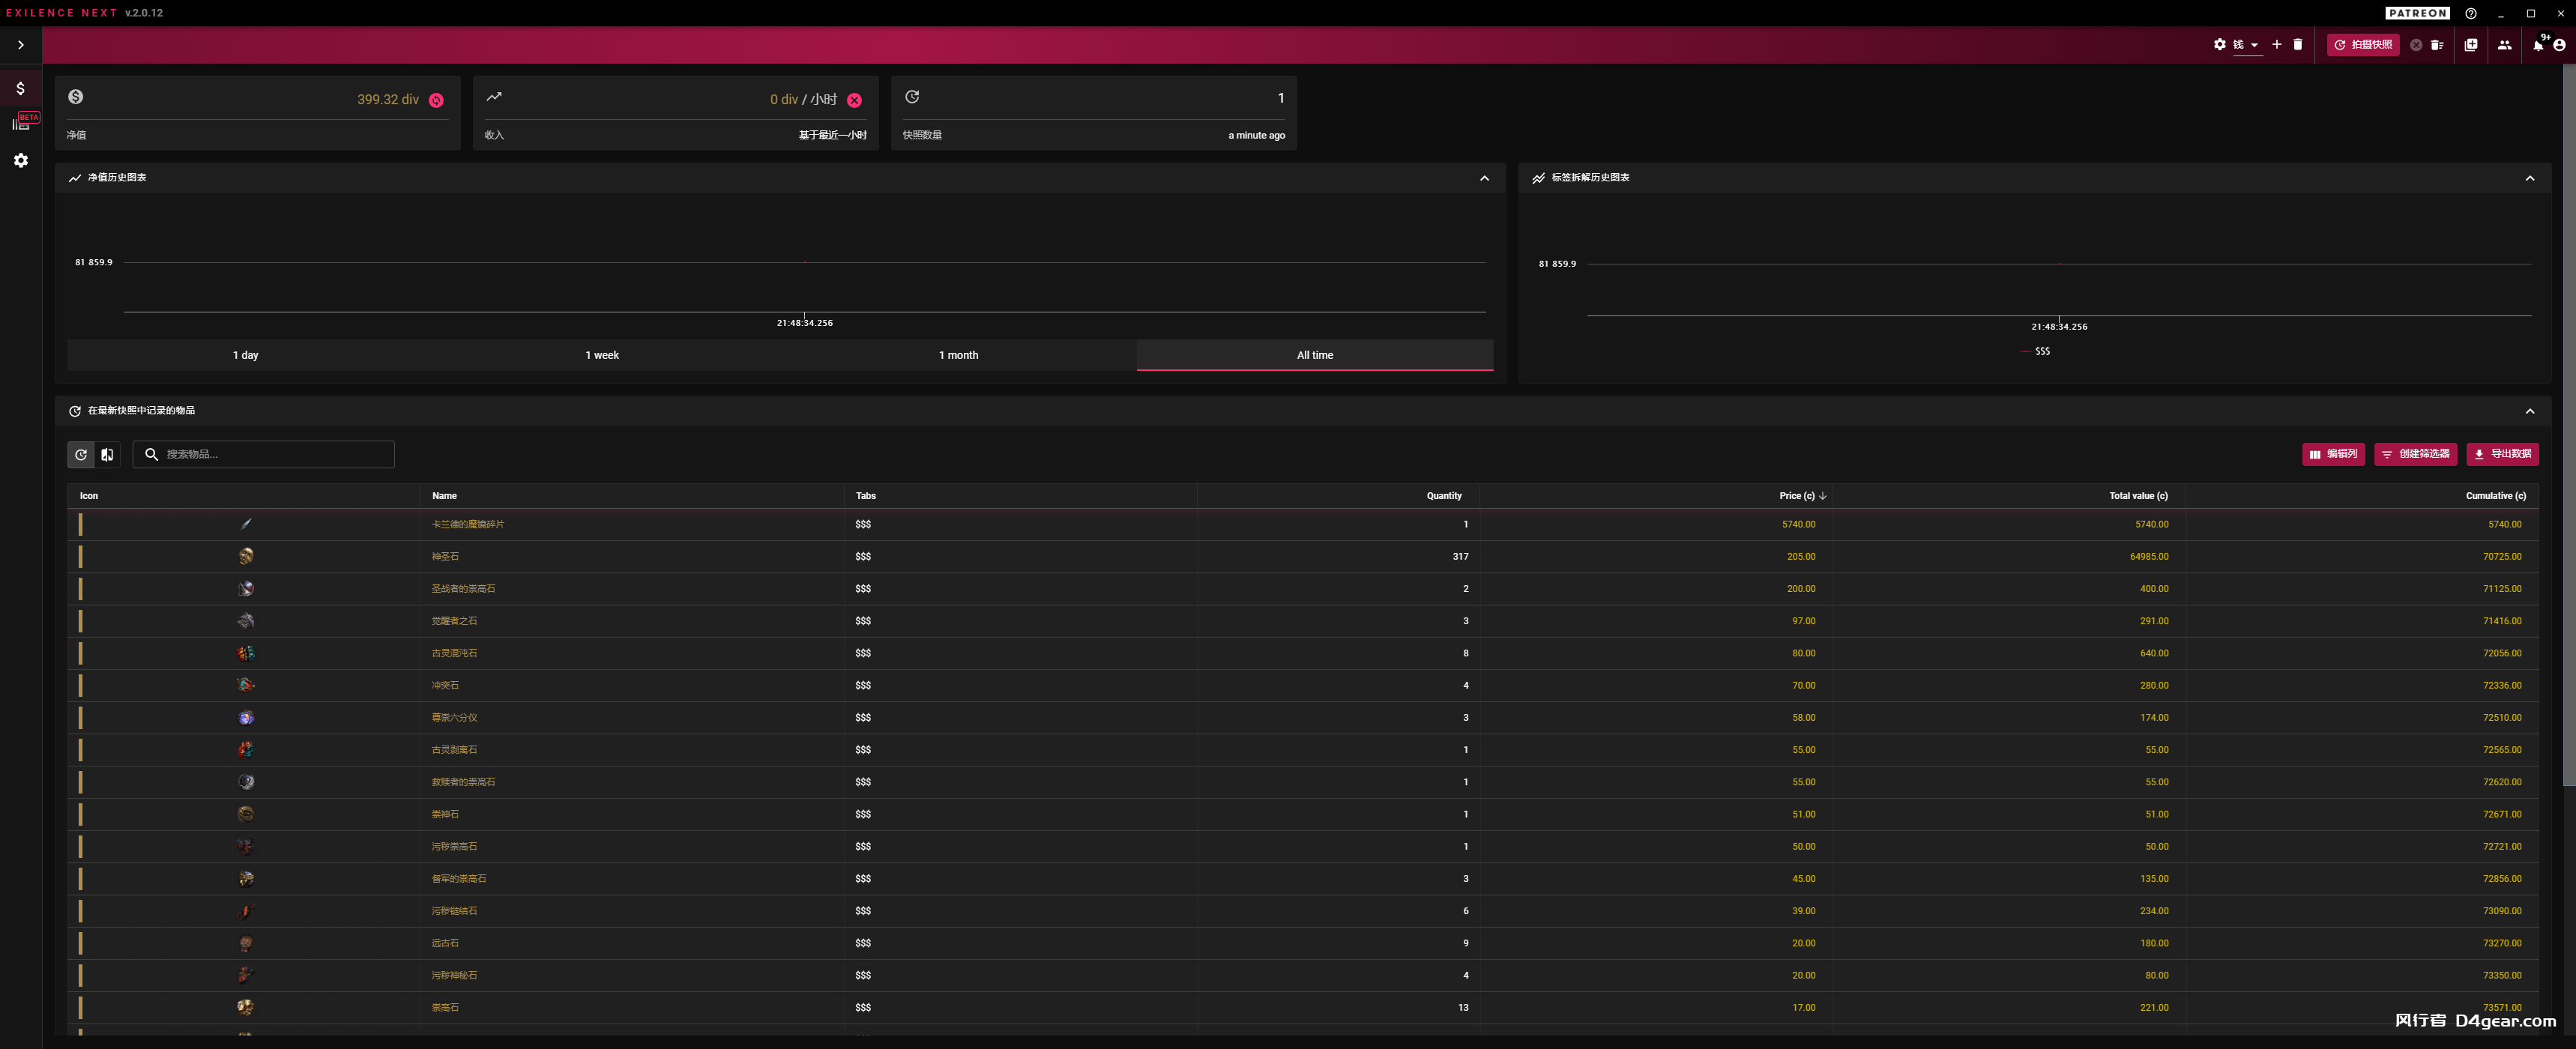
Task: Collapse the 净值历史图表 panel
Action: (1484, 178)
